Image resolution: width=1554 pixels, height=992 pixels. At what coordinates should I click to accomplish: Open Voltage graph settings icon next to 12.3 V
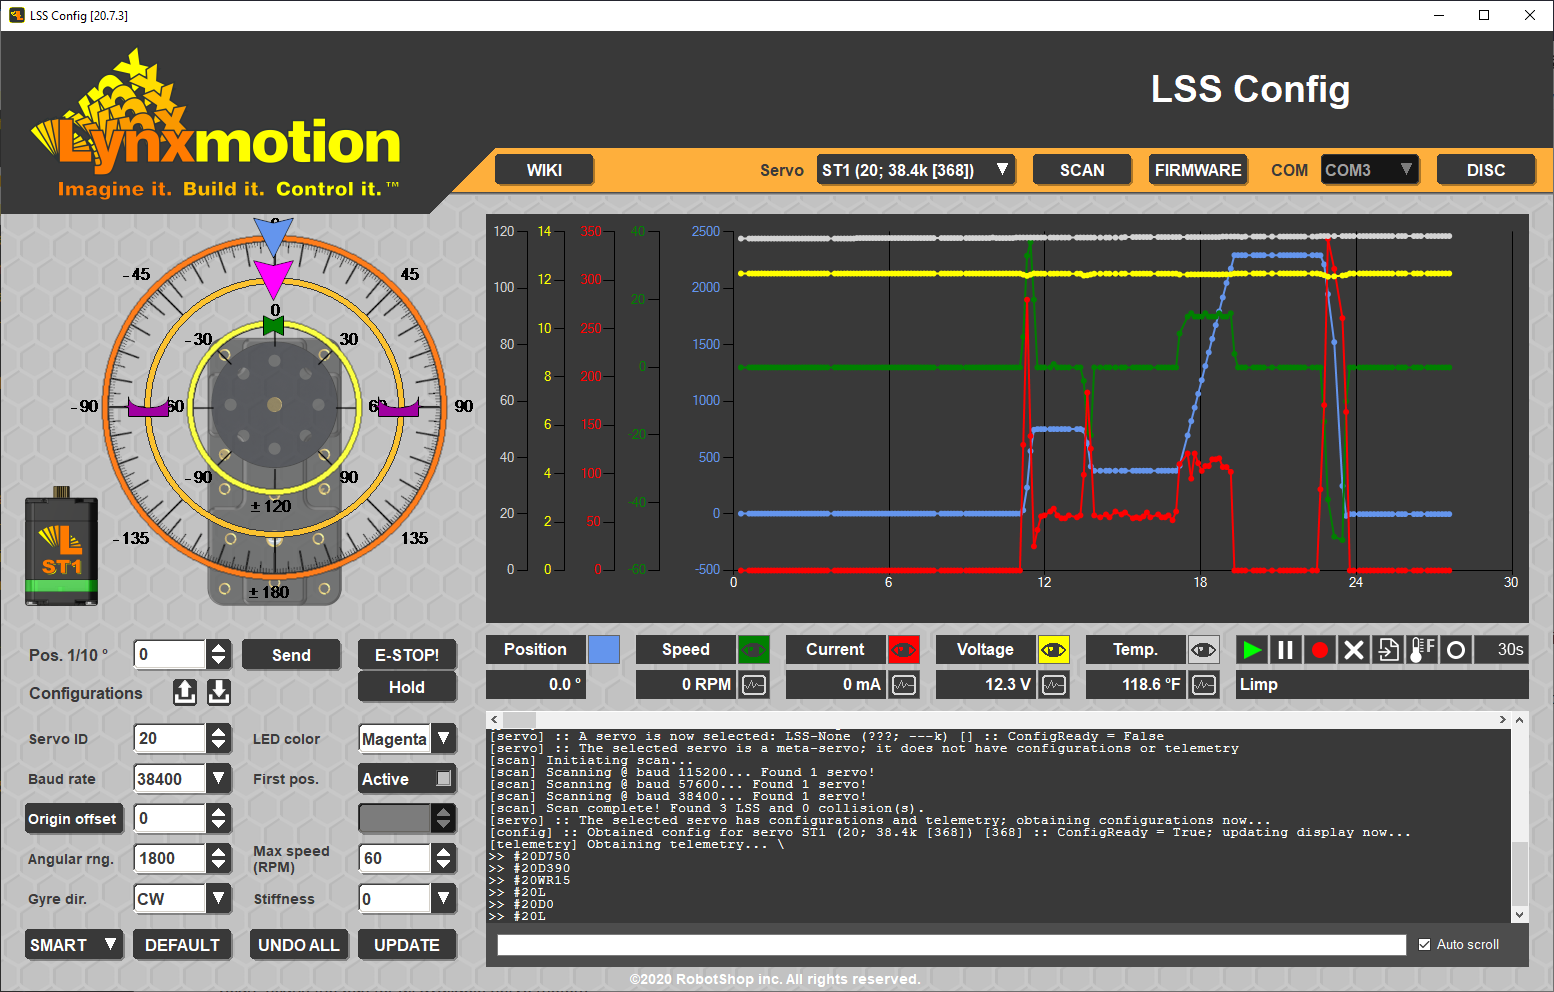(x=1054, y=685)
